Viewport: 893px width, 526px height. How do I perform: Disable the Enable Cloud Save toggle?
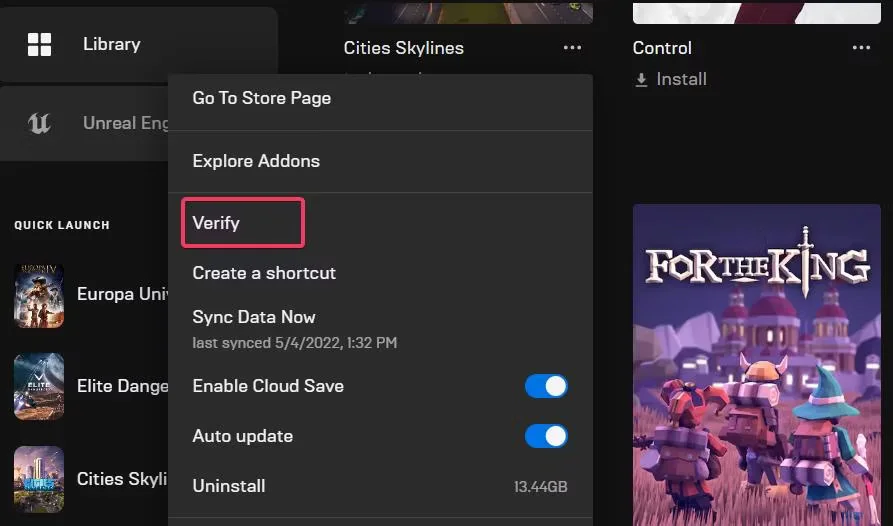[x=546, y=386]
